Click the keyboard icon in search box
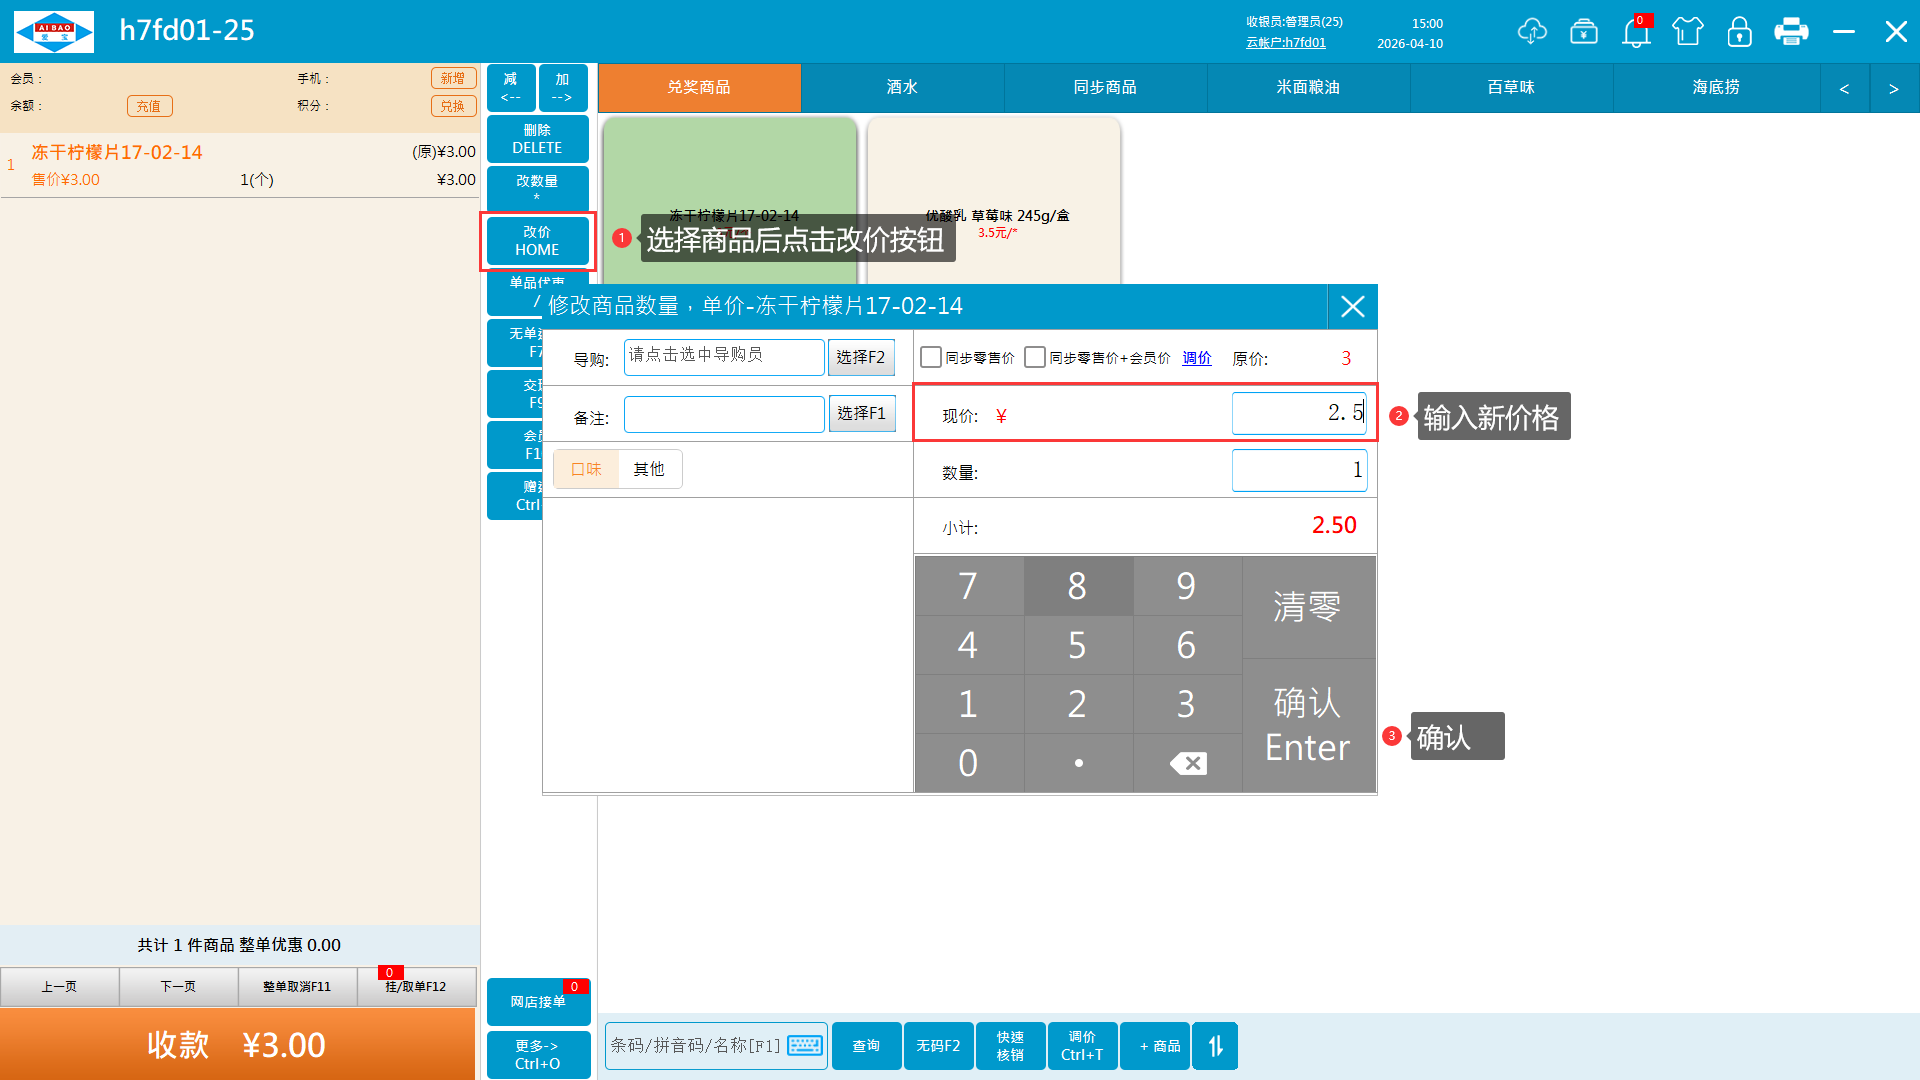Viewport: 1920px width, 1080px height. point(804,1046)
